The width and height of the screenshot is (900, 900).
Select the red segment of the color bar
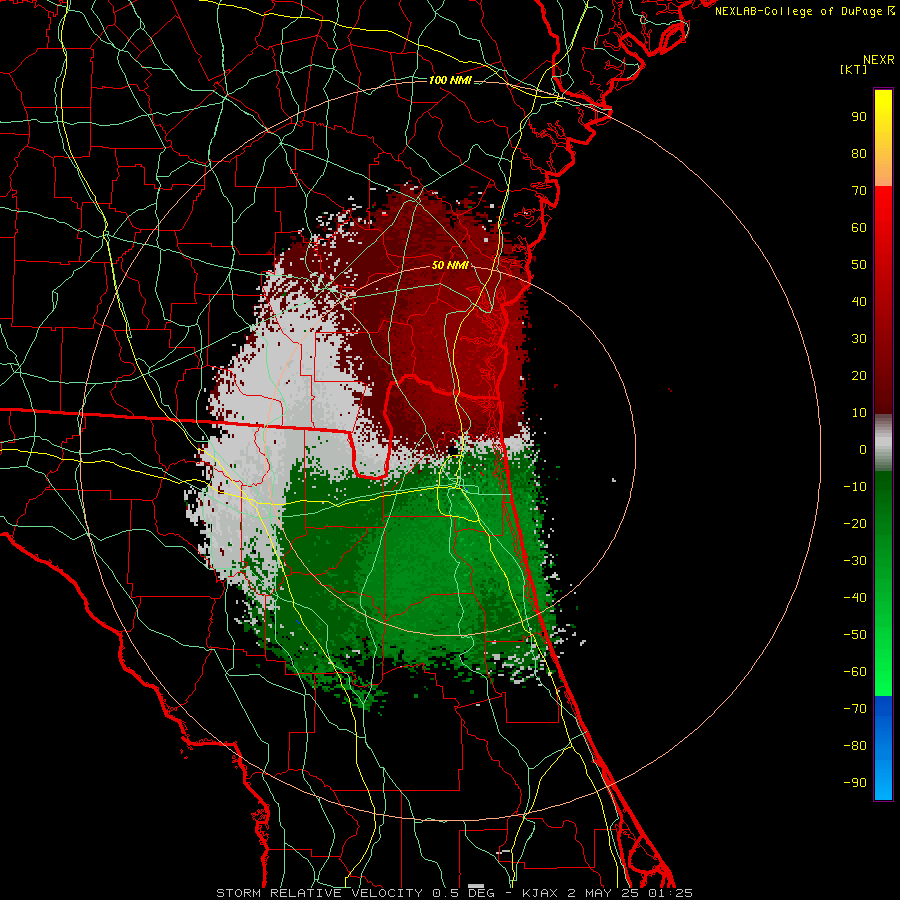[x=883, y=300]
